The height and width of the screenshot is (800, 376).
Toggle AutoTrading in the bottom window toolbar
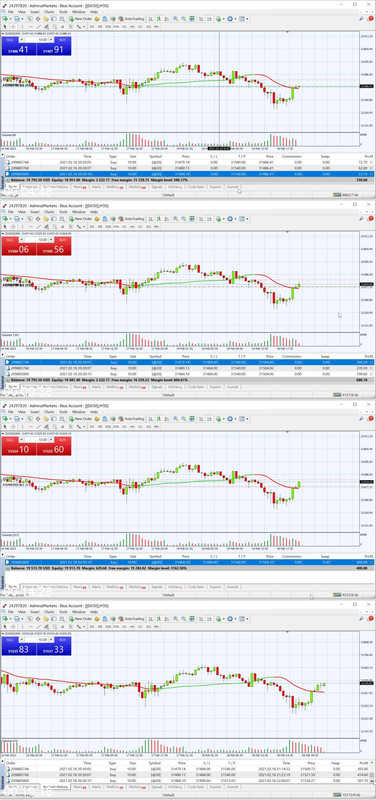[x=131, y=618]
